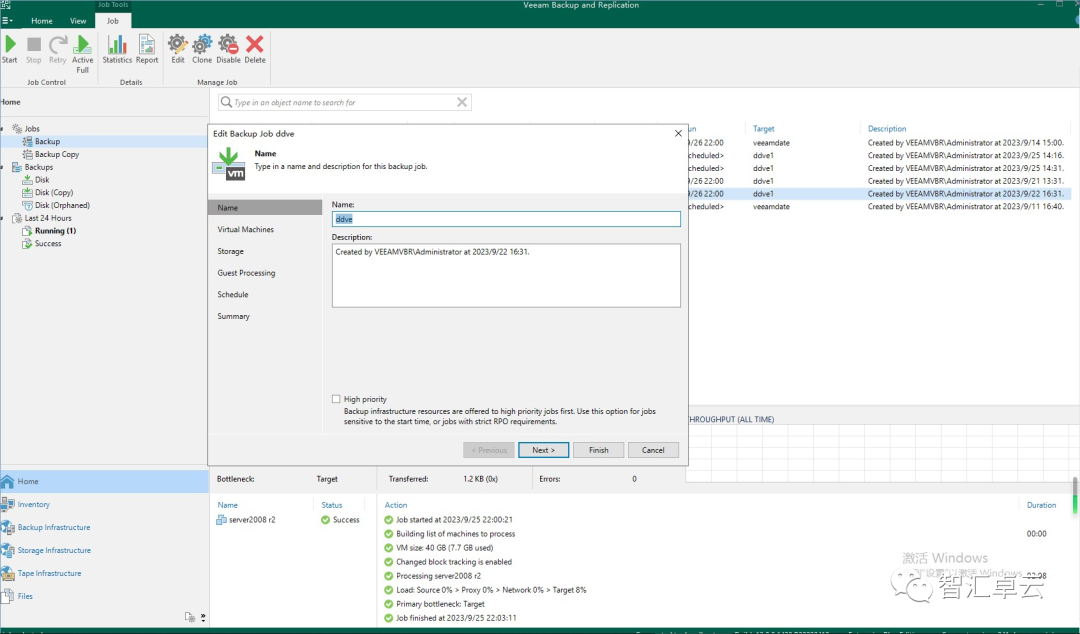Click the Stop job icon
Viewport: 1080px width, 634px height.
pos(34,50)
